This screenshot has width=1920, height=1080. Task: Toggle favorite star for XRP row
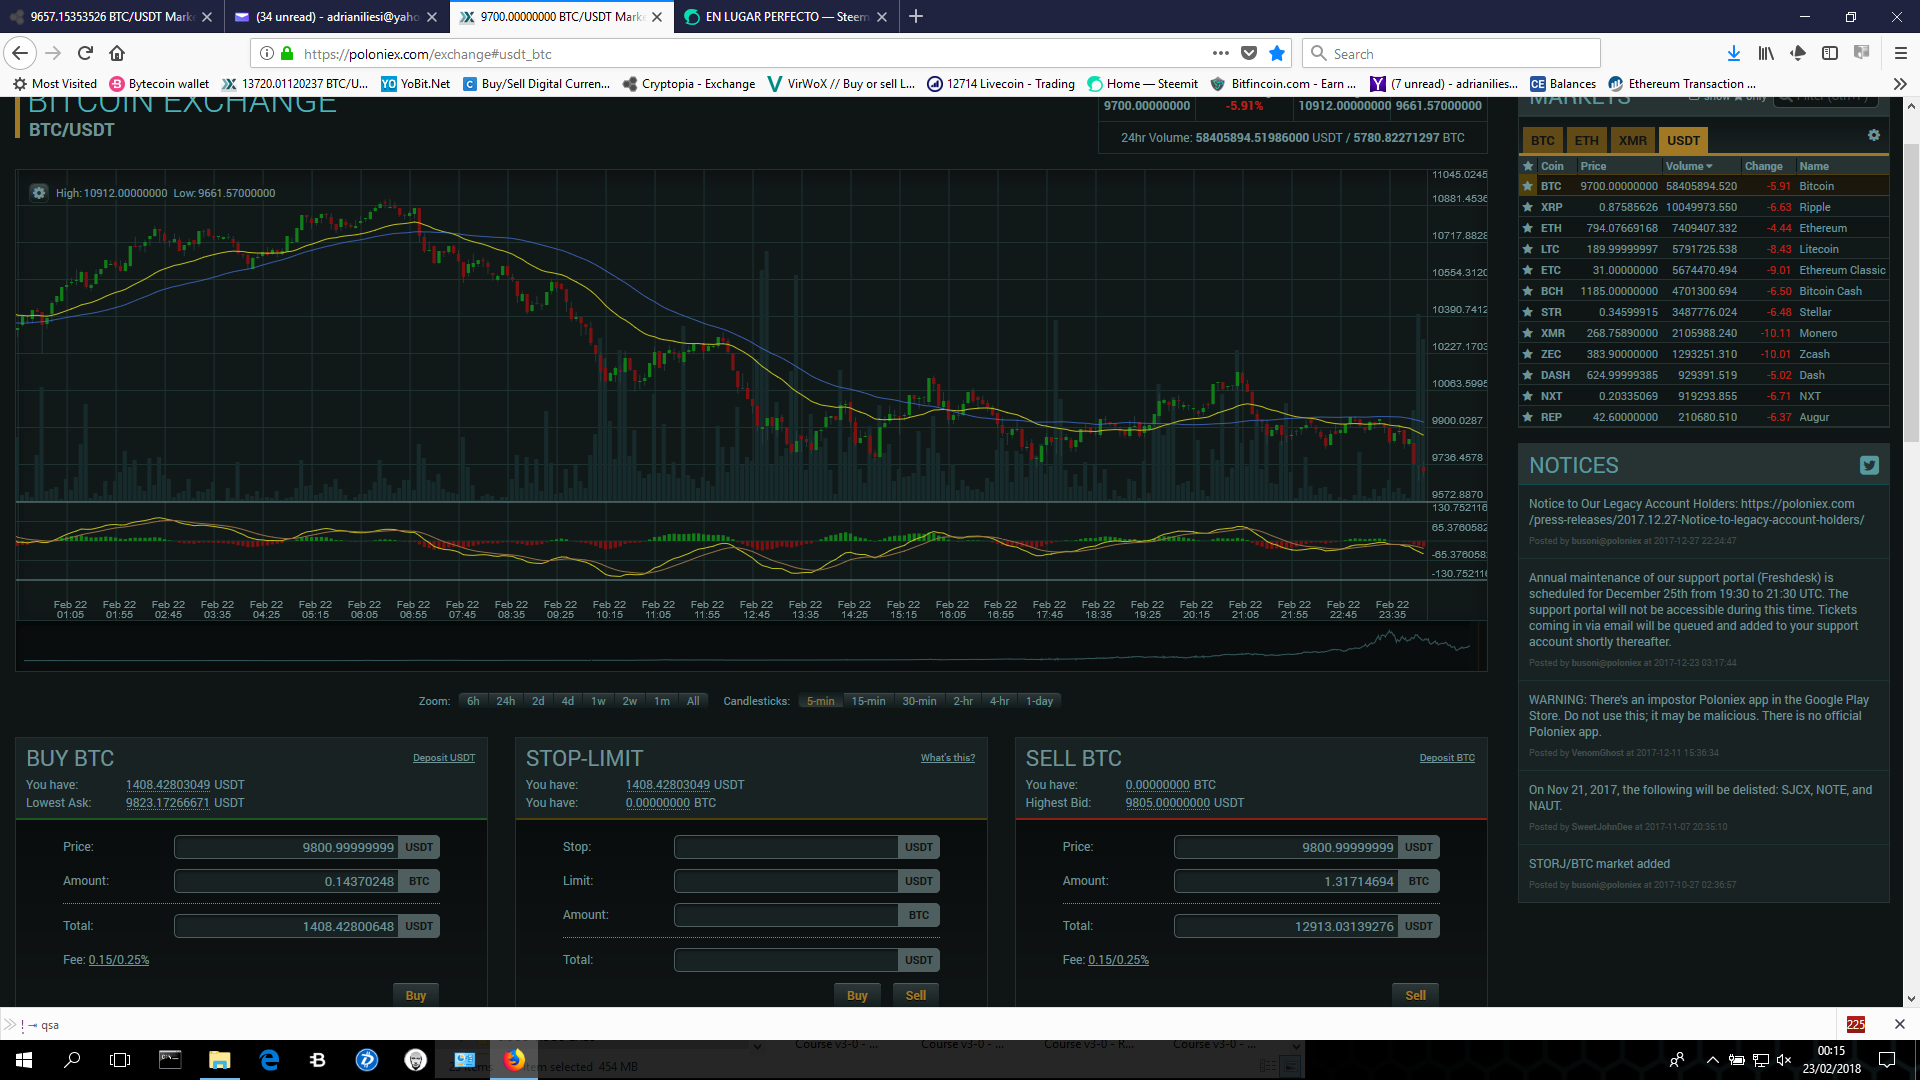(x=1527, y=207)
